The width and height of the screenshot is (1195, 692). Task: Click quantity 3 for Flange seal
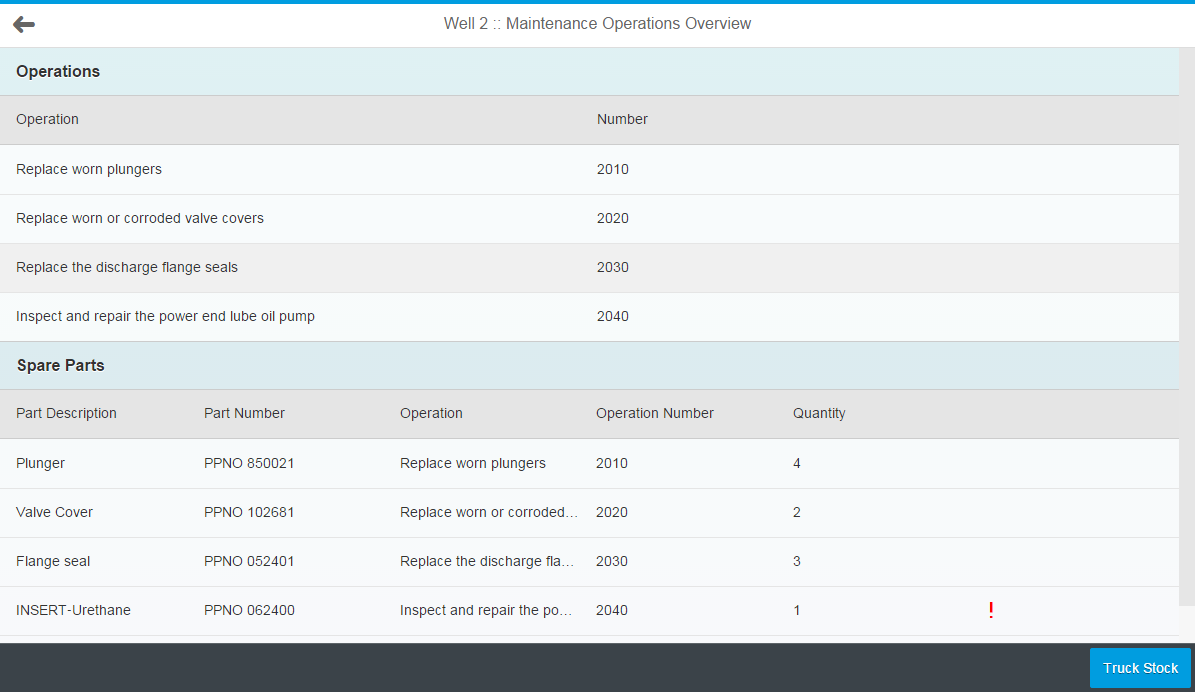pyautogui.click(x=796, y=562)
